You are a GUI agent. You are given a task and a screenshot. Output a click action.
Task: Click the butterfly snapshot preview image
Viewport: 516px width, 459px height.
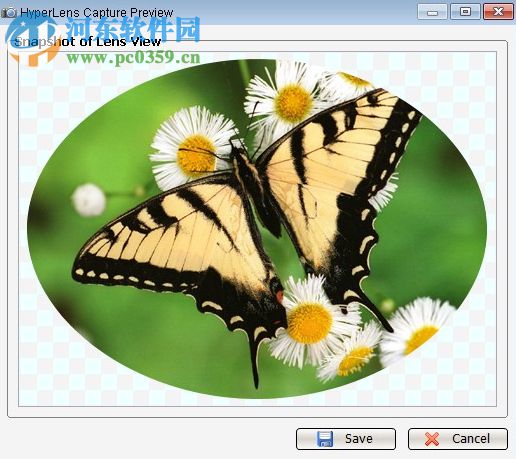click(x=257, y=229)
